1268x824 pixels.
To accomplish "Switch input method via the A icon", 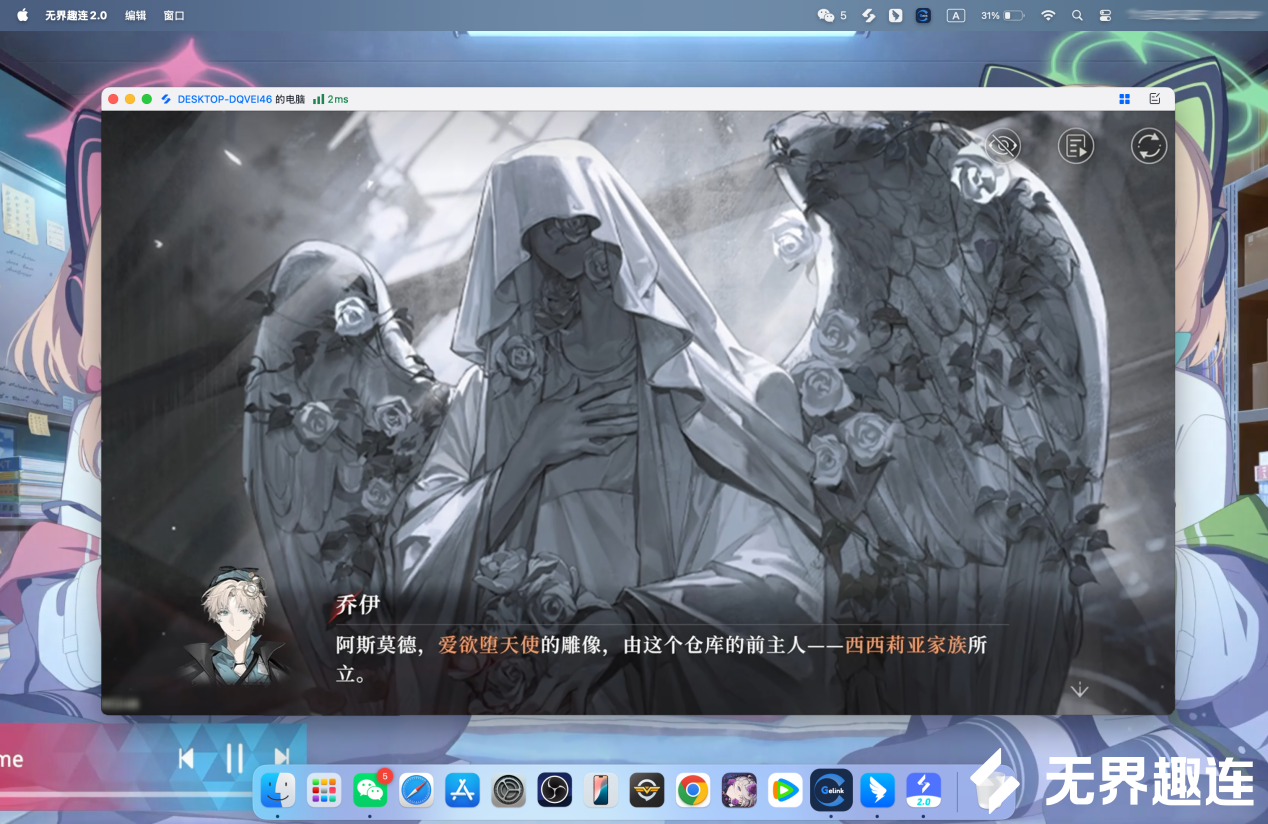I will pos(956,15).
